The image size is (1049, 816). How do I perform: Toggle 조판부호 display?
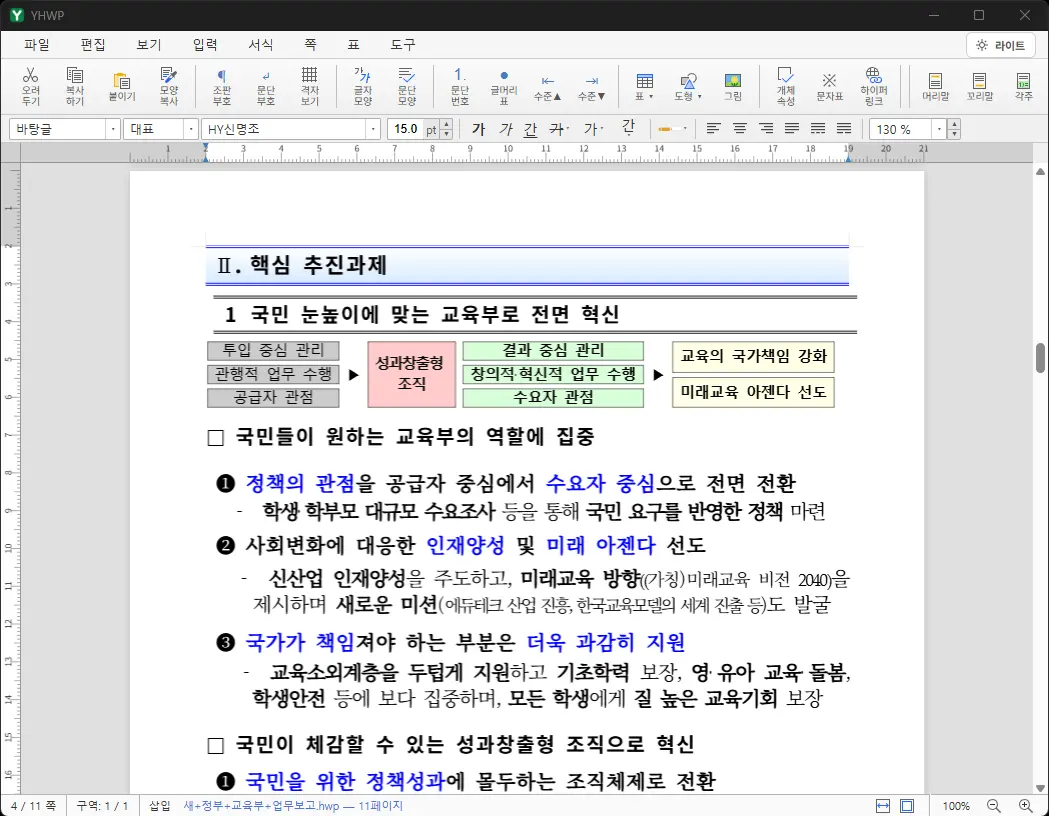[x=222, y=86]
